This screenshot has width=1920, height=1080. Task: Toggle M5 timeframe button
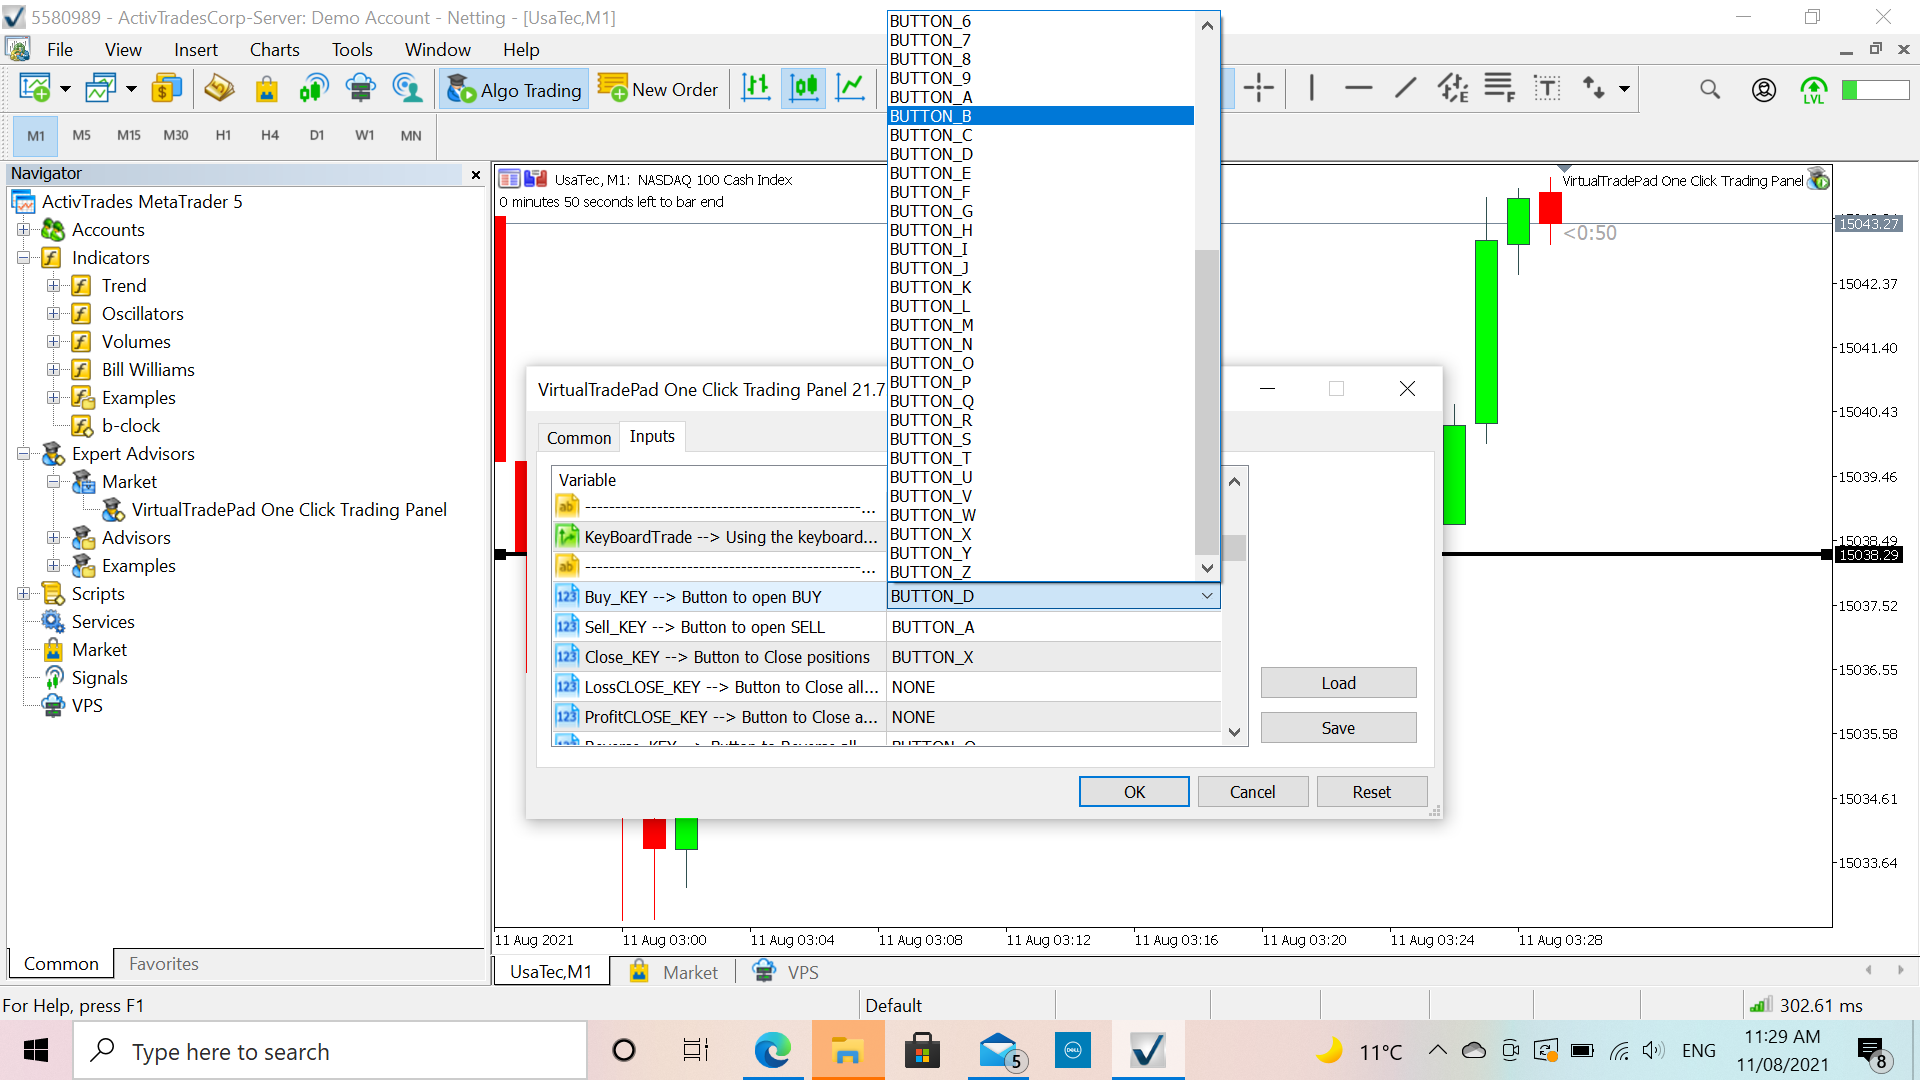point(82,135)
